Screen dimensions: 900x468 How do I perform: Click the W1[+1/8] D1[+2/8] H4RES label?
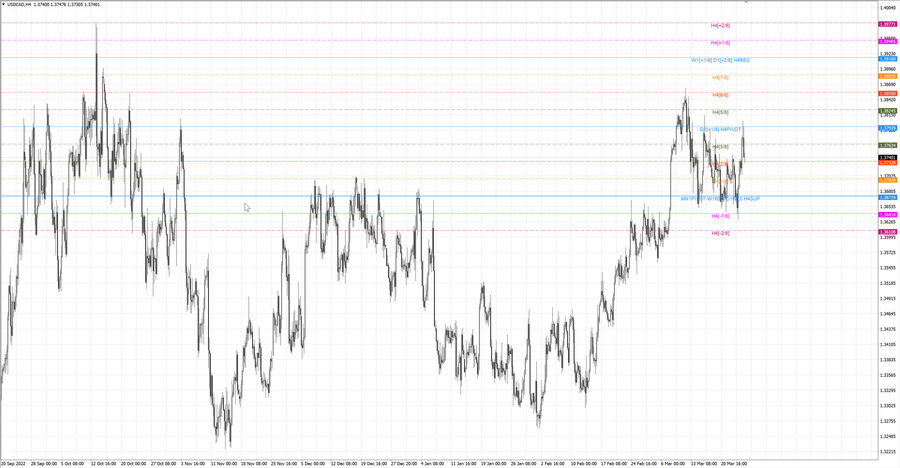(x=720, y=60)
